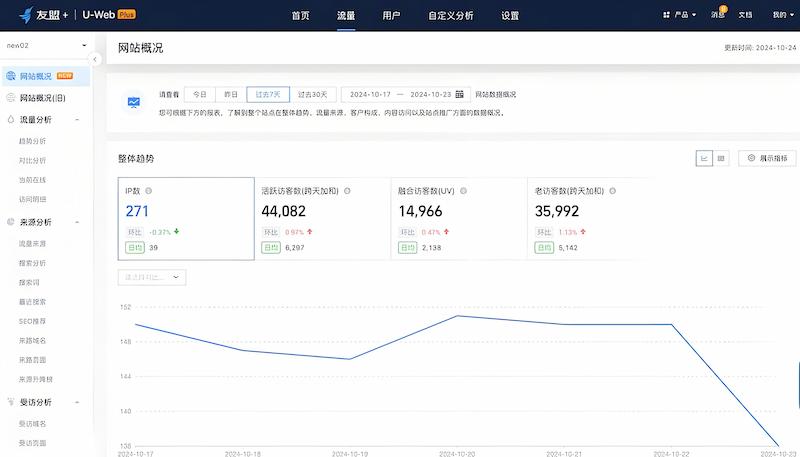Go to the 设置 tab
The height and width of the screenshot is (457, 800).
pos(510,15)
